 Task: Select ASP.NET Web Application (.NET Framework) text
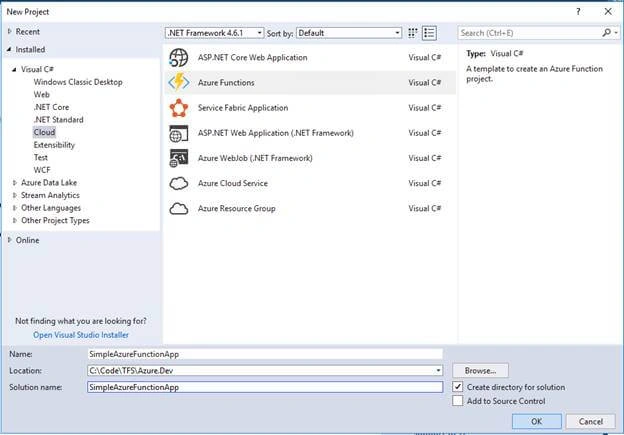point(275,133)
